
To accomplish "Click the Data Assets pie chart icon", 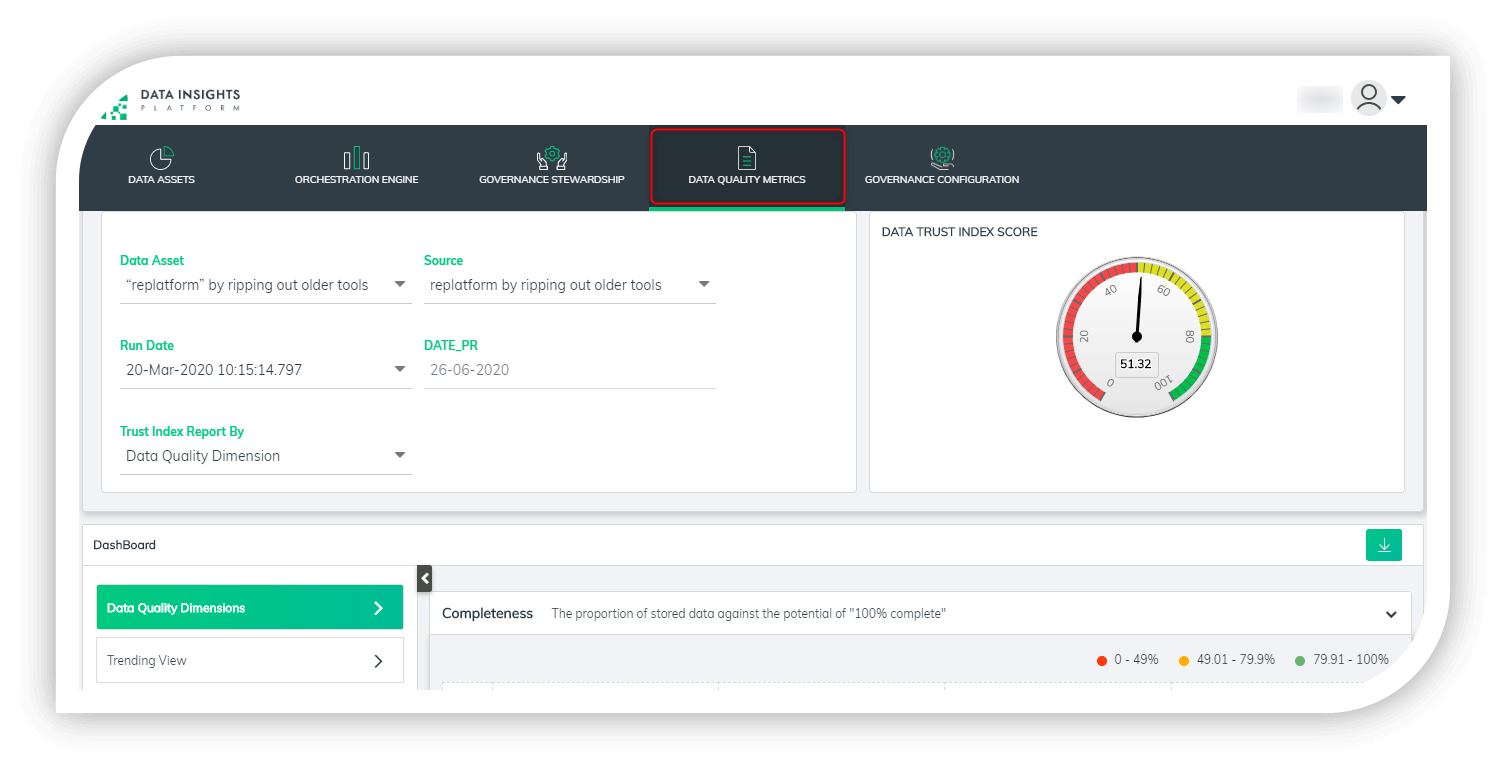I will pos(161,158).
